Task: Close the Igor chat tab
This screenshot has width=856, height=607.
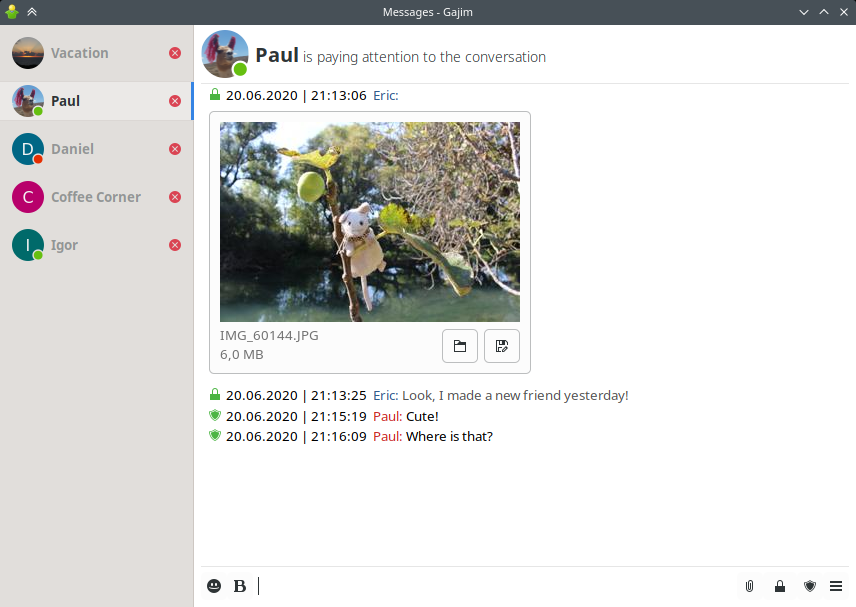Action: tap(175, 245)
